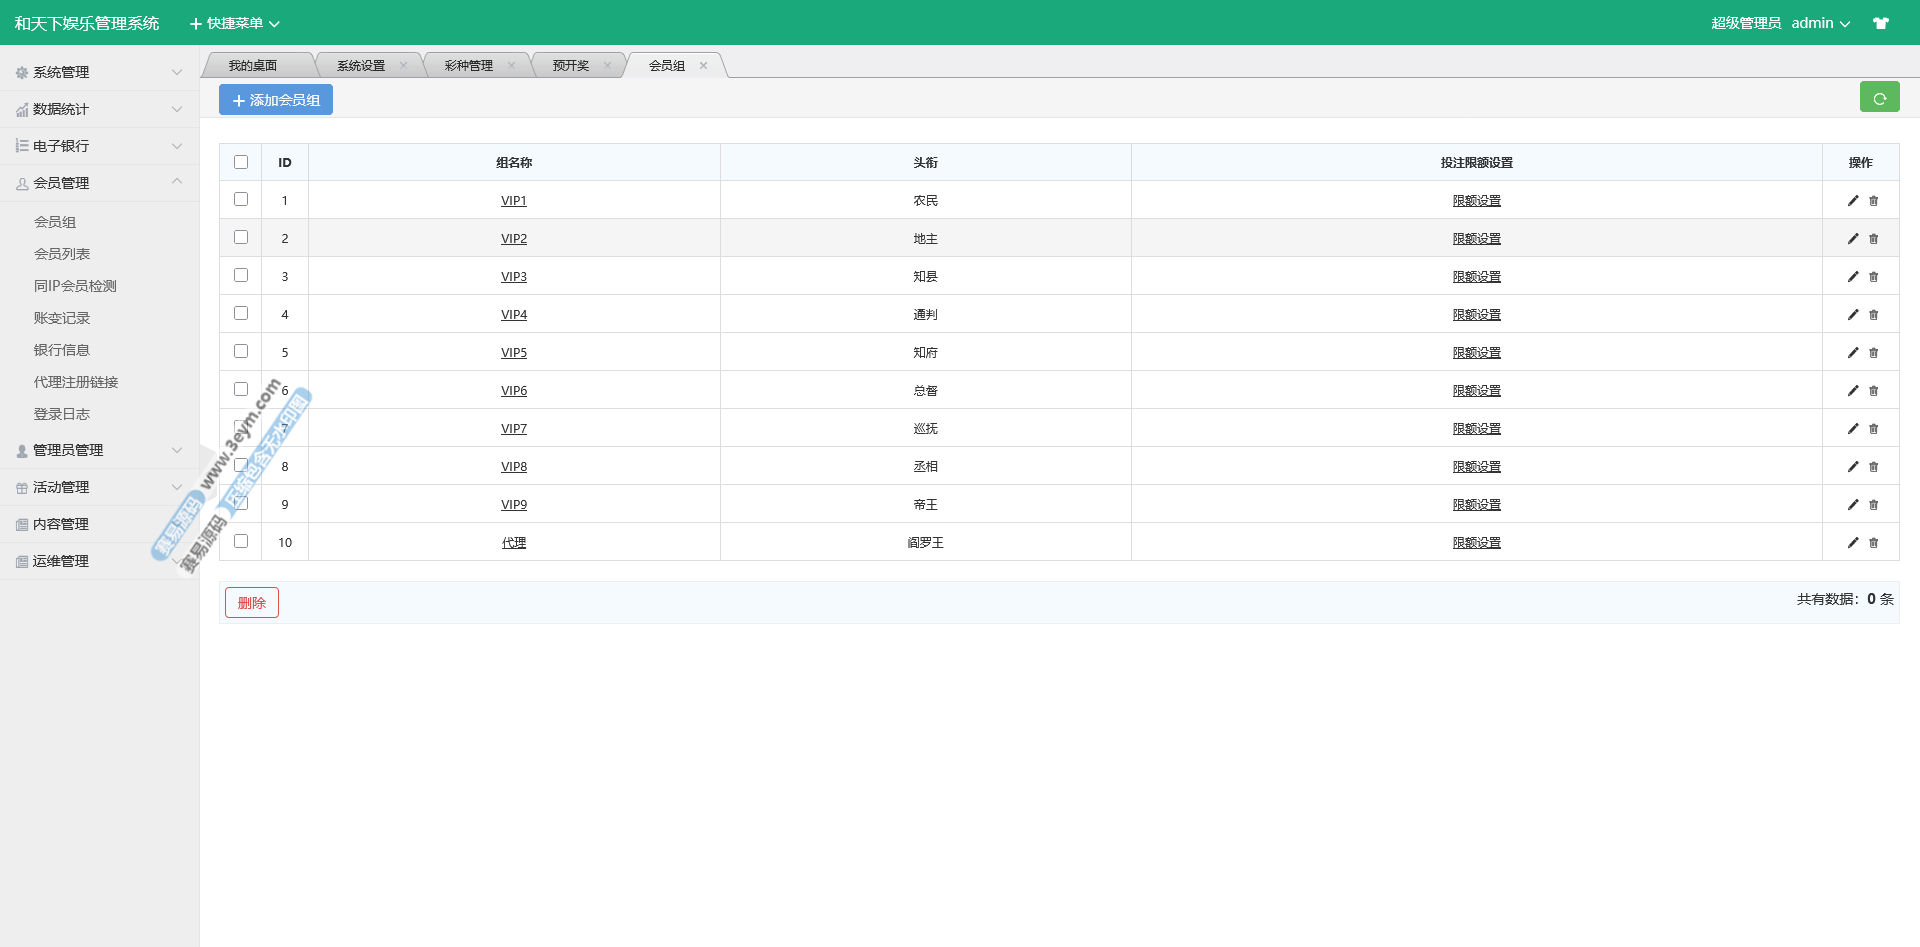Delete VIP5 using its trash icon
The width and height of the screenshot is (1920, 947).
(1874, 353)
